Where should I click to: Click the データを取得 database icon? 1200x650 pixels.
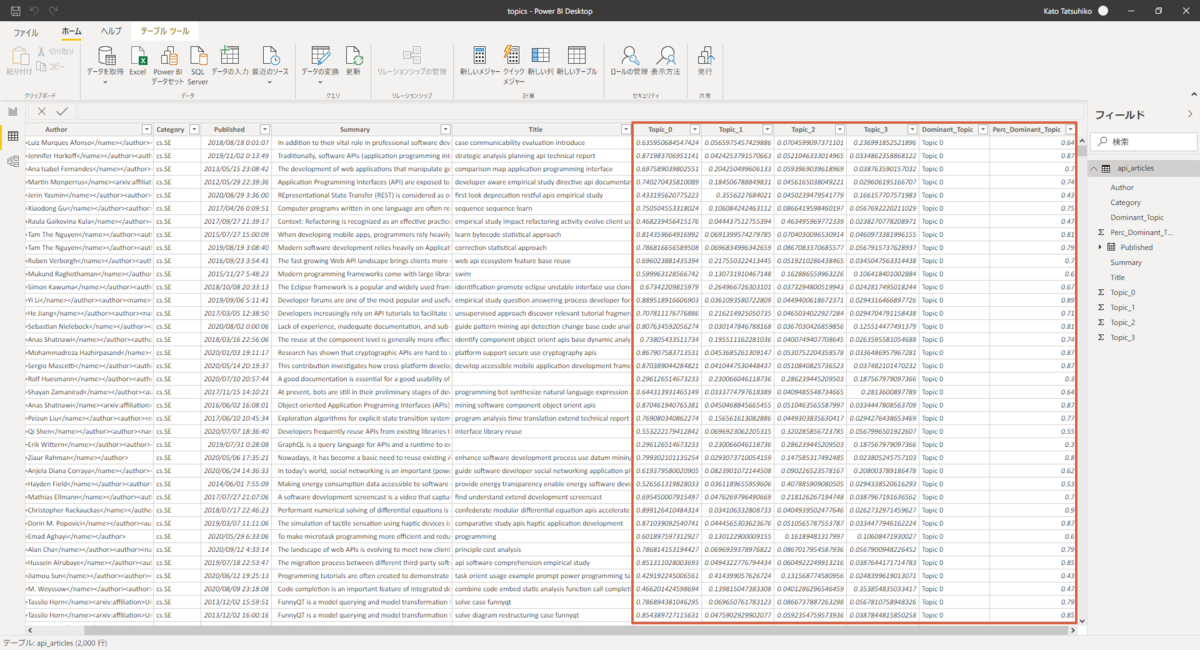tap(105, 55)
